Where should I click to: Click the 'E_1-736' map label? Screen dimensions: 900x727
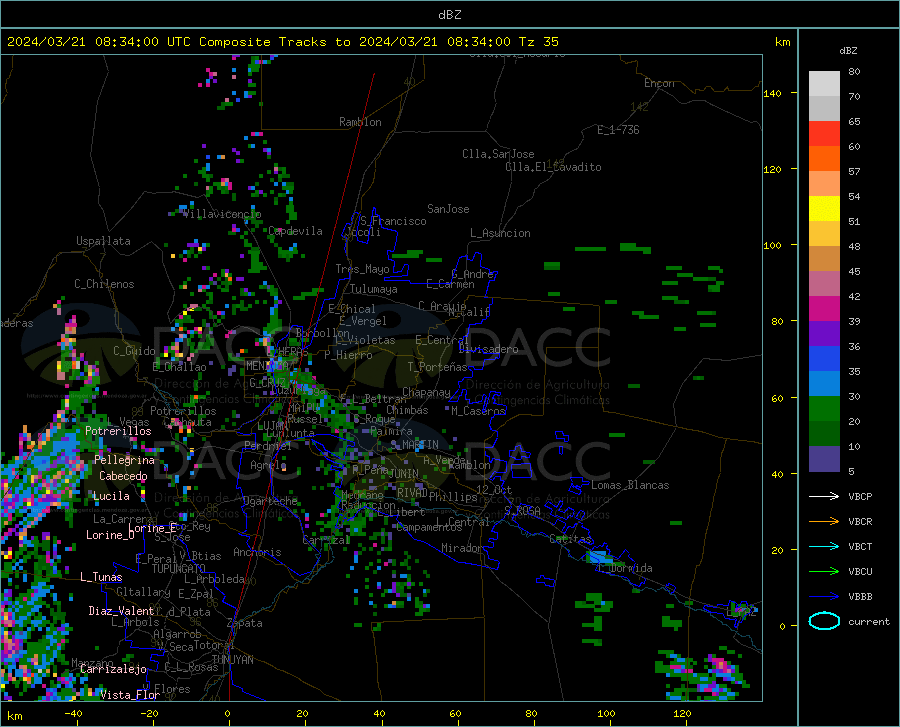618,130
